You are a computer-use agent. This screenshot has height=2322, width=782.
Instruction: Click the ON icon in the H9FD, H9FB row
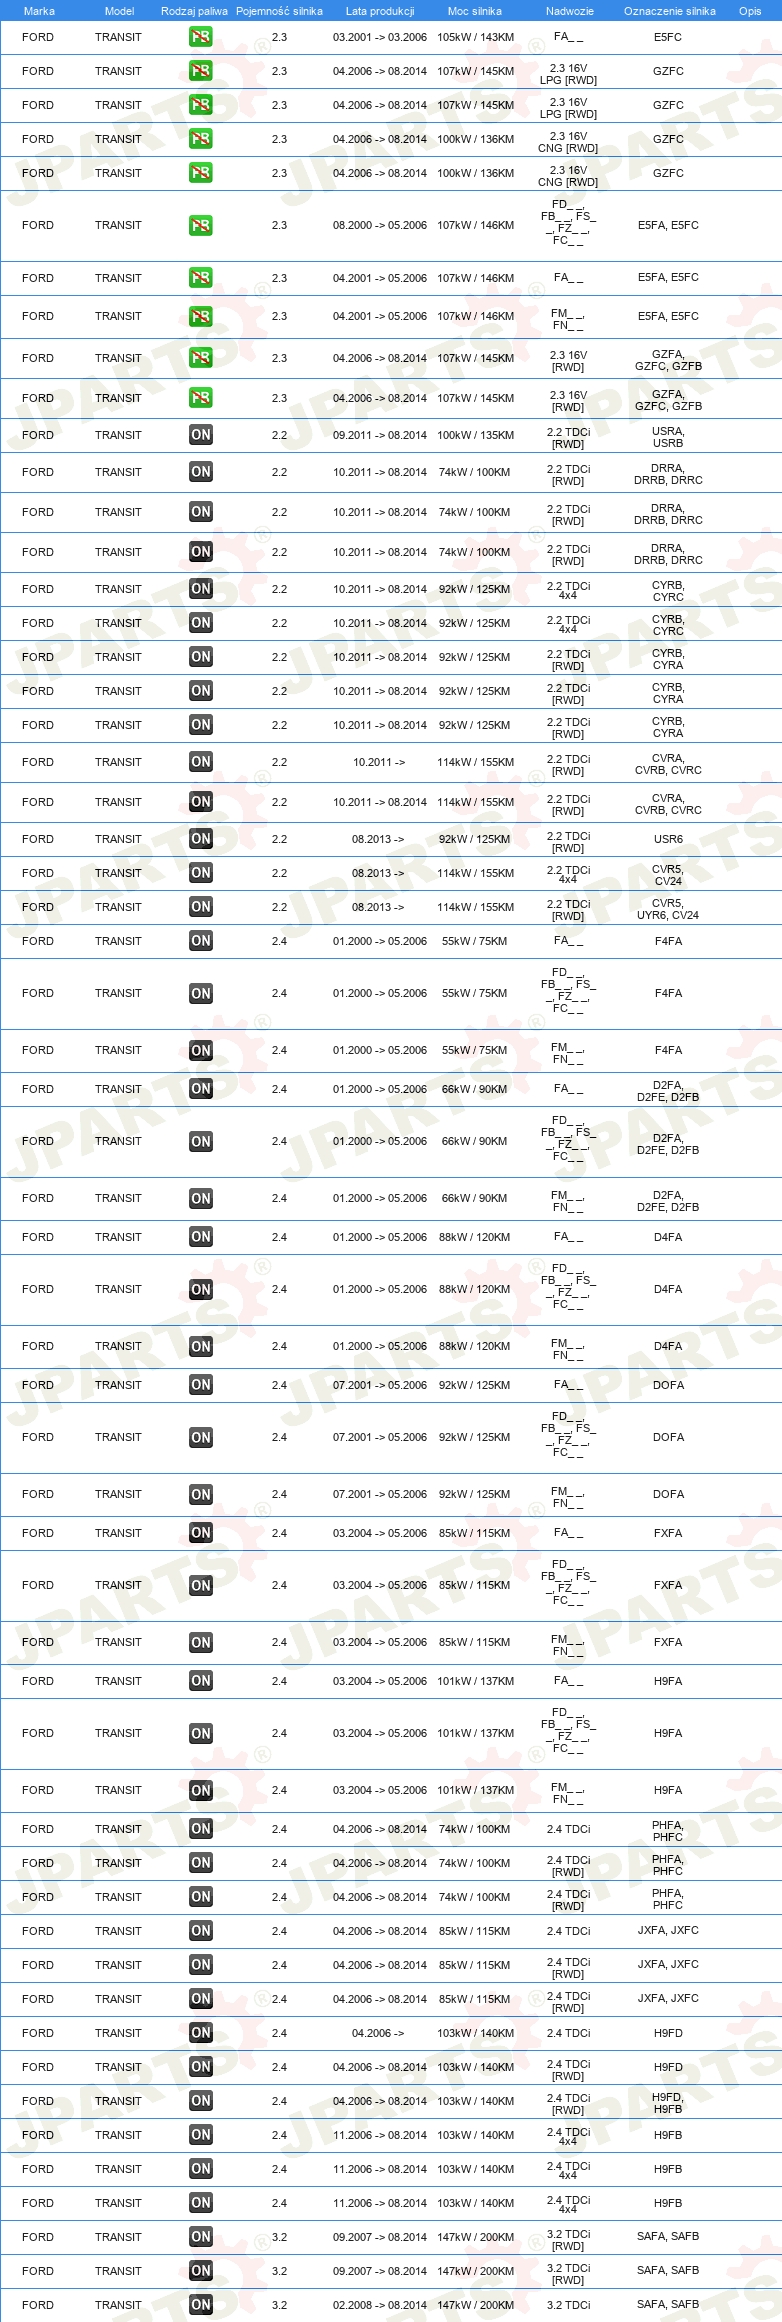tap(201, 2101)
